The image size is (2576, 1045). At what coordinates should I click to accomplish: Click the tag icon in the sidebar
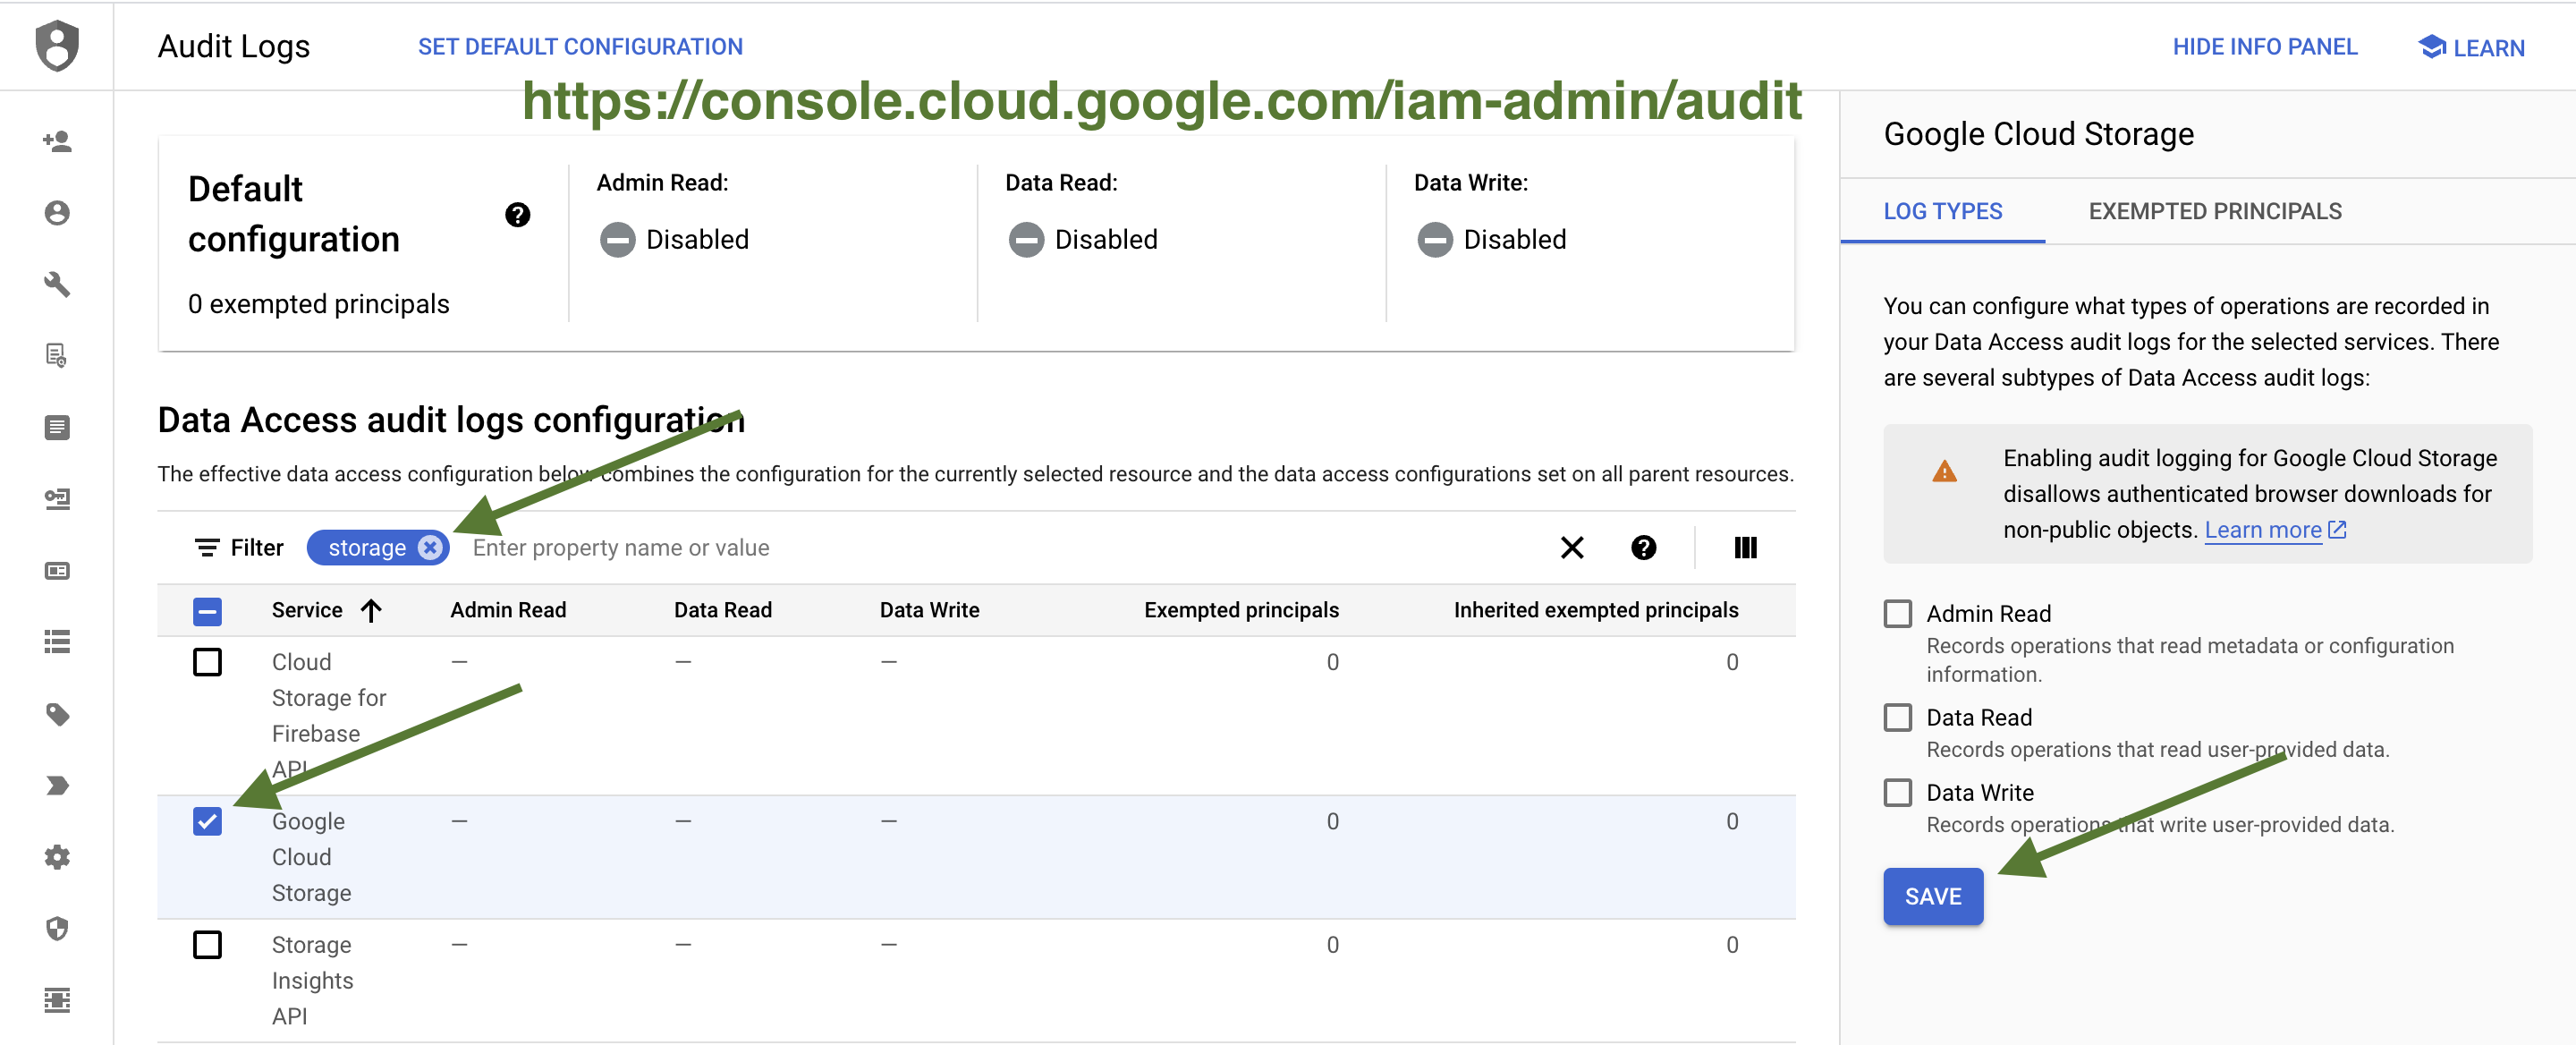[x=57, y=714]
